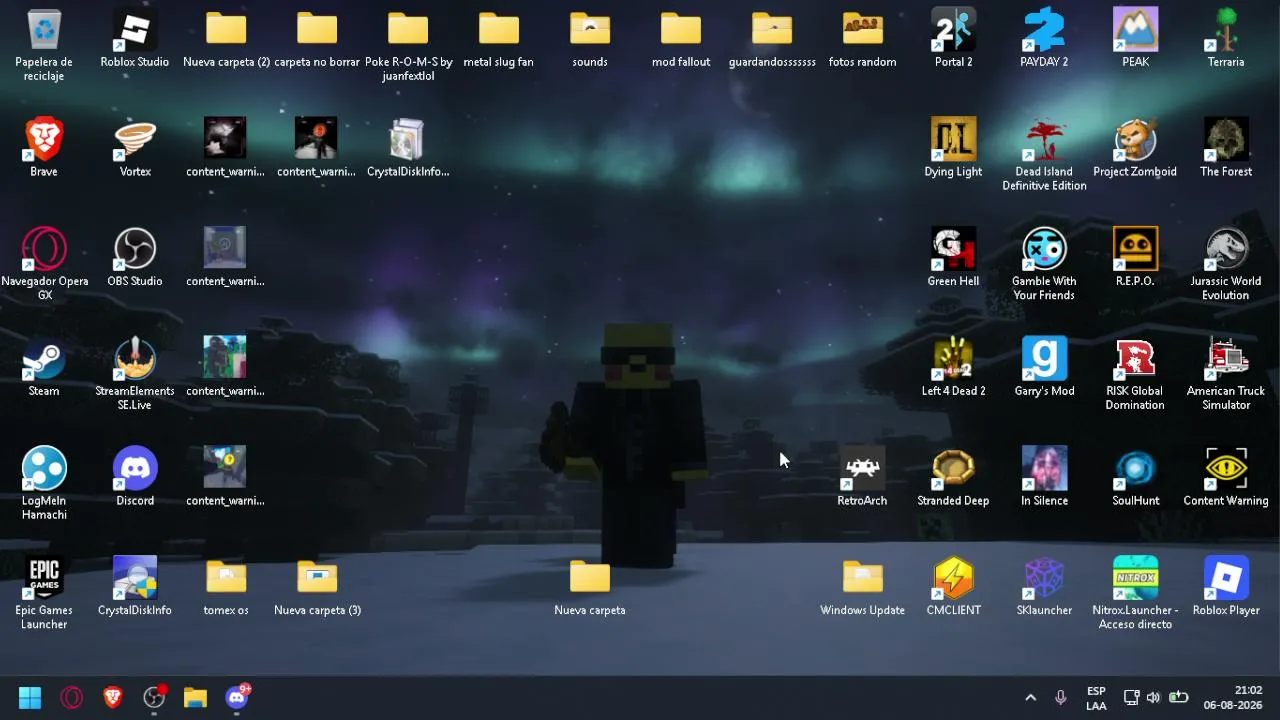Click the fotos random folder
The image size is (1280, 720).
(x=863, y=38)
